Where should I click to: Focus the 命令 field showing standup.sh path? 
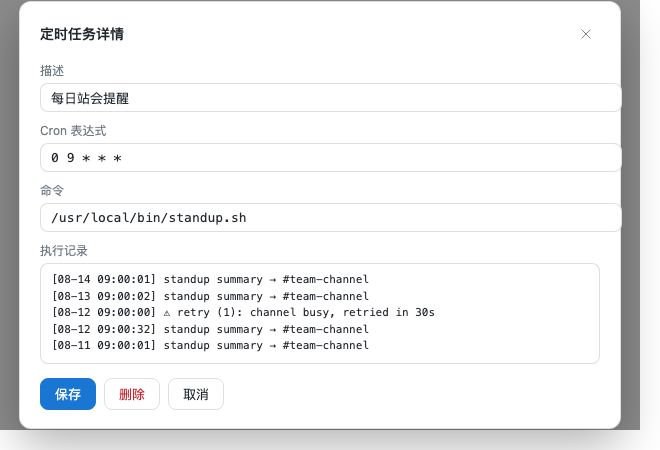330,217
